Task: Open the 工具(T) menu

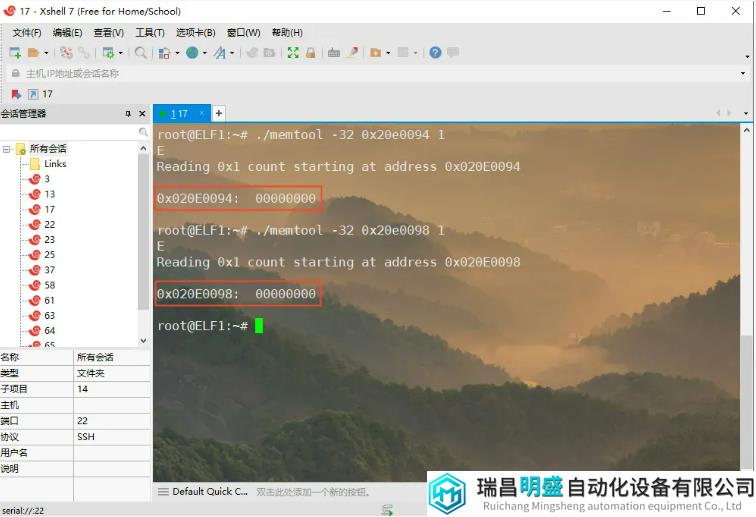Action: coord(150,32)
